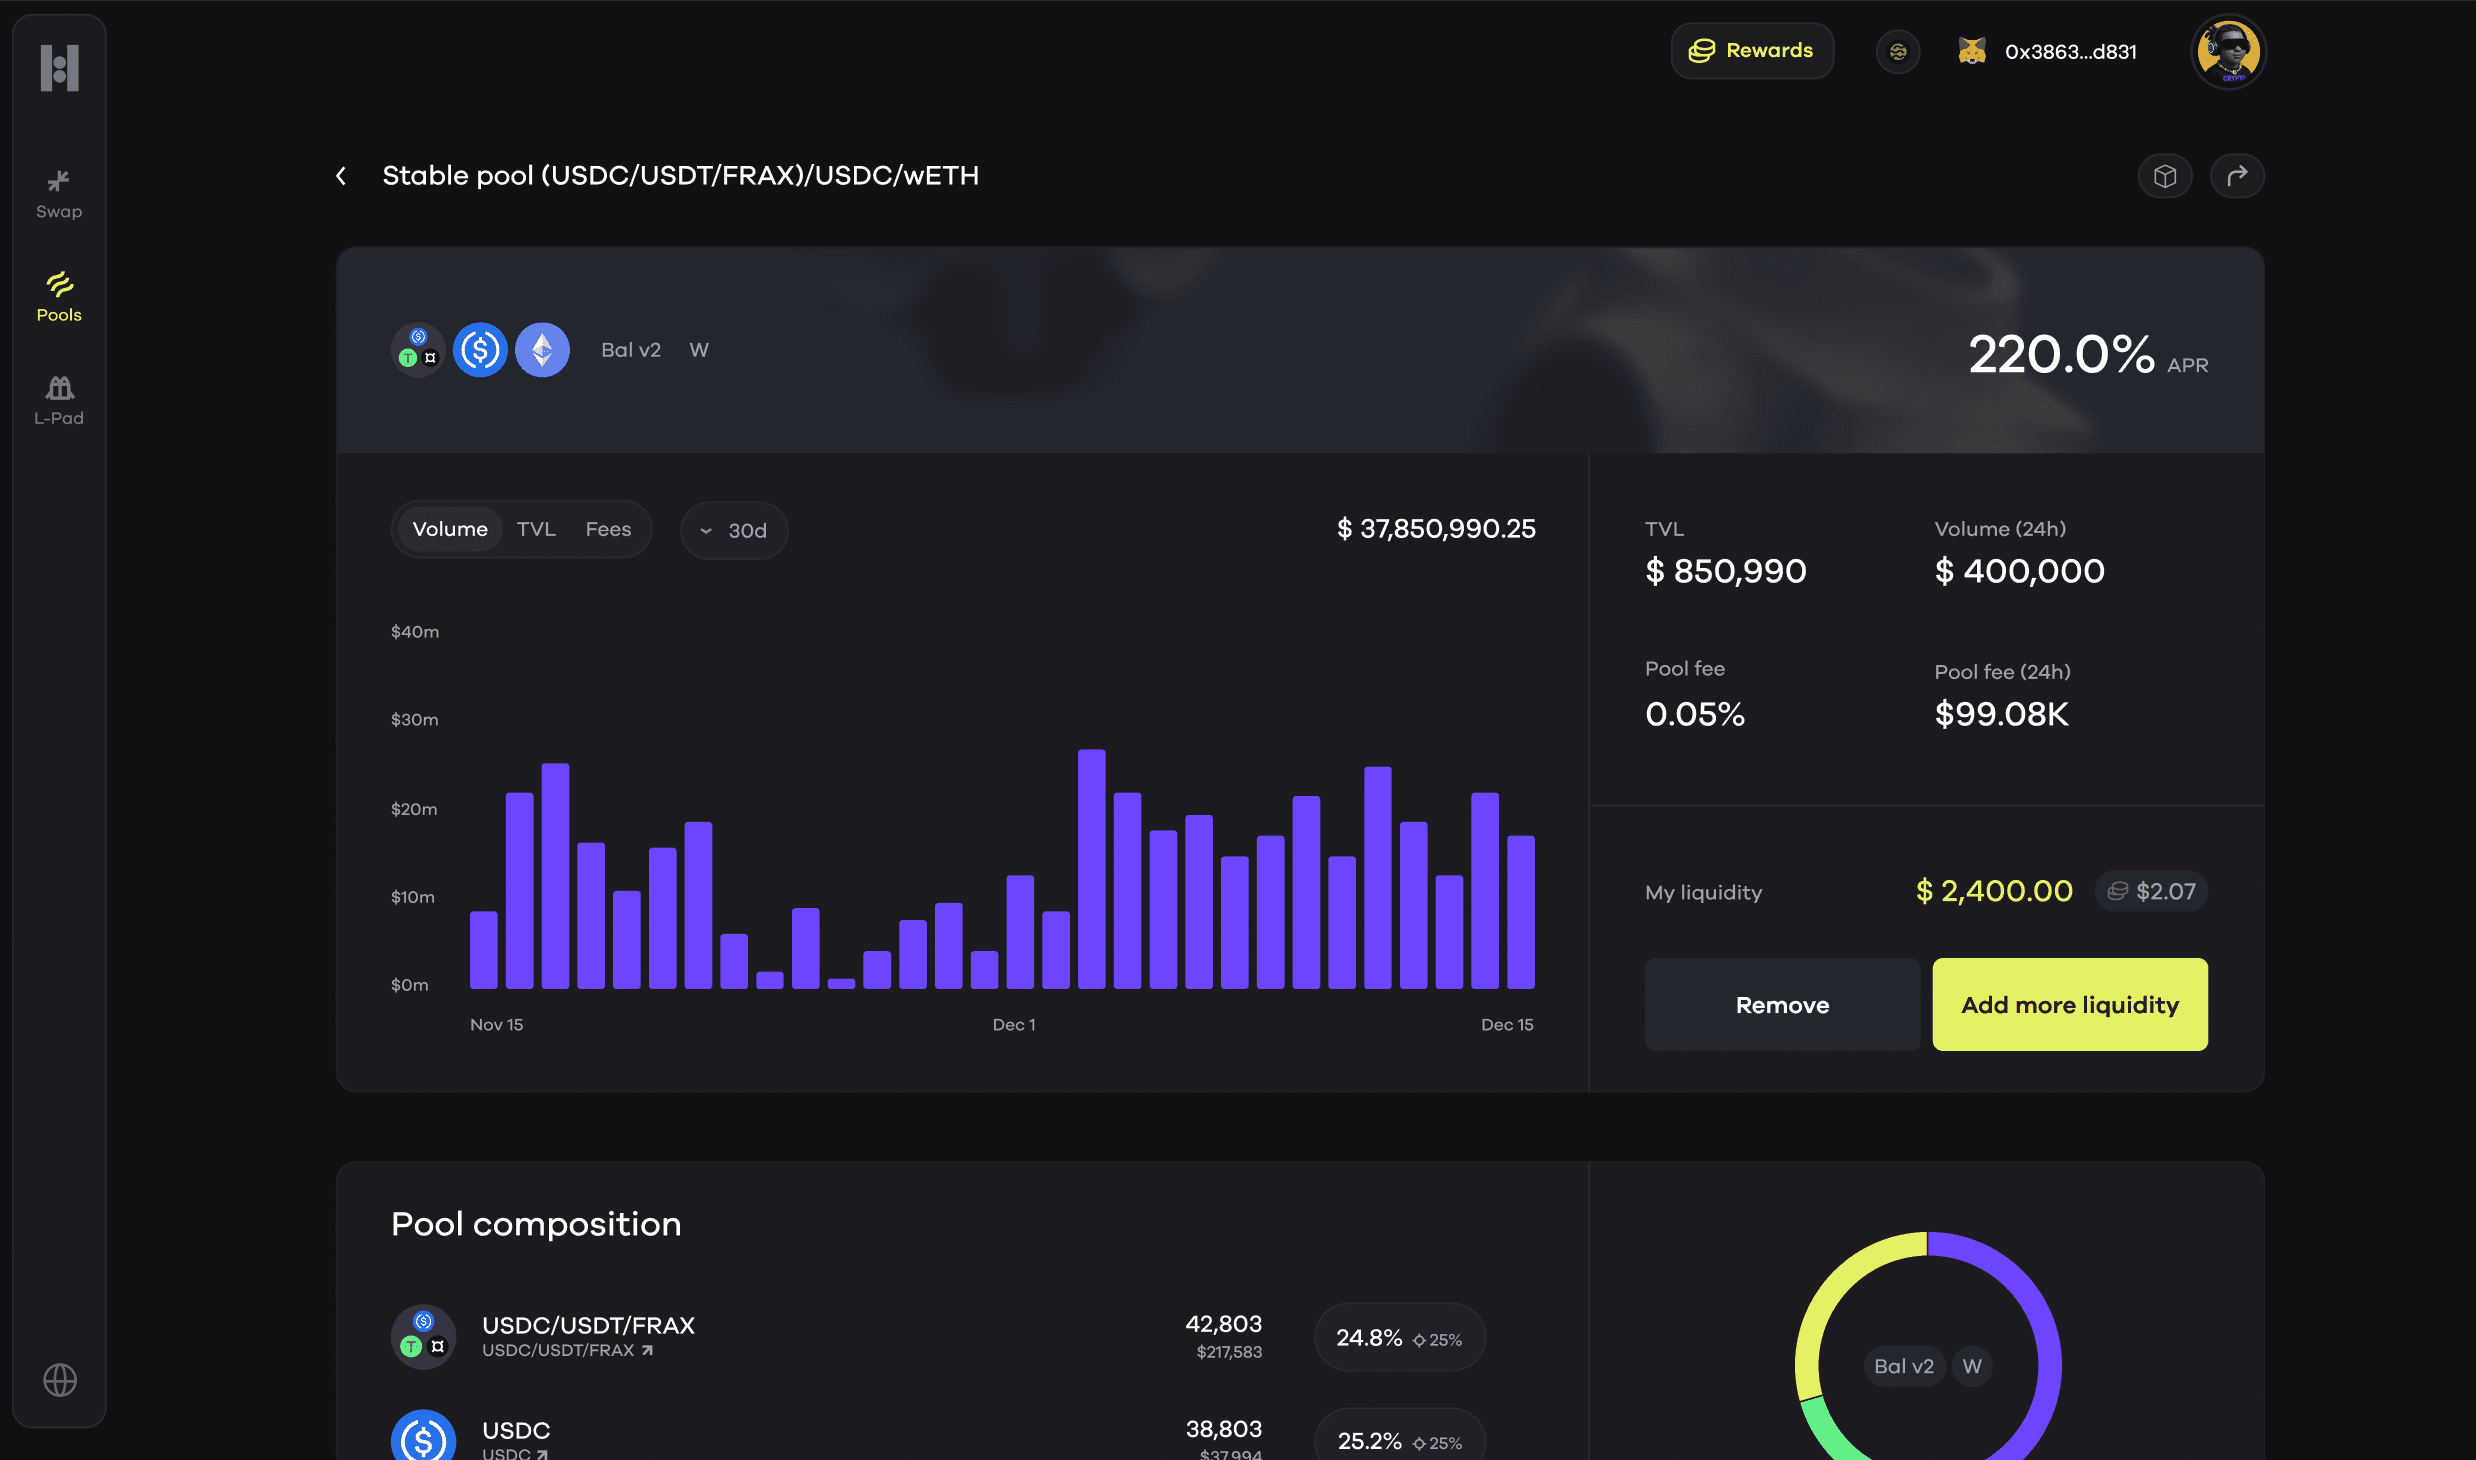Click the W tag in donut center

[x=1972, y=1366]
